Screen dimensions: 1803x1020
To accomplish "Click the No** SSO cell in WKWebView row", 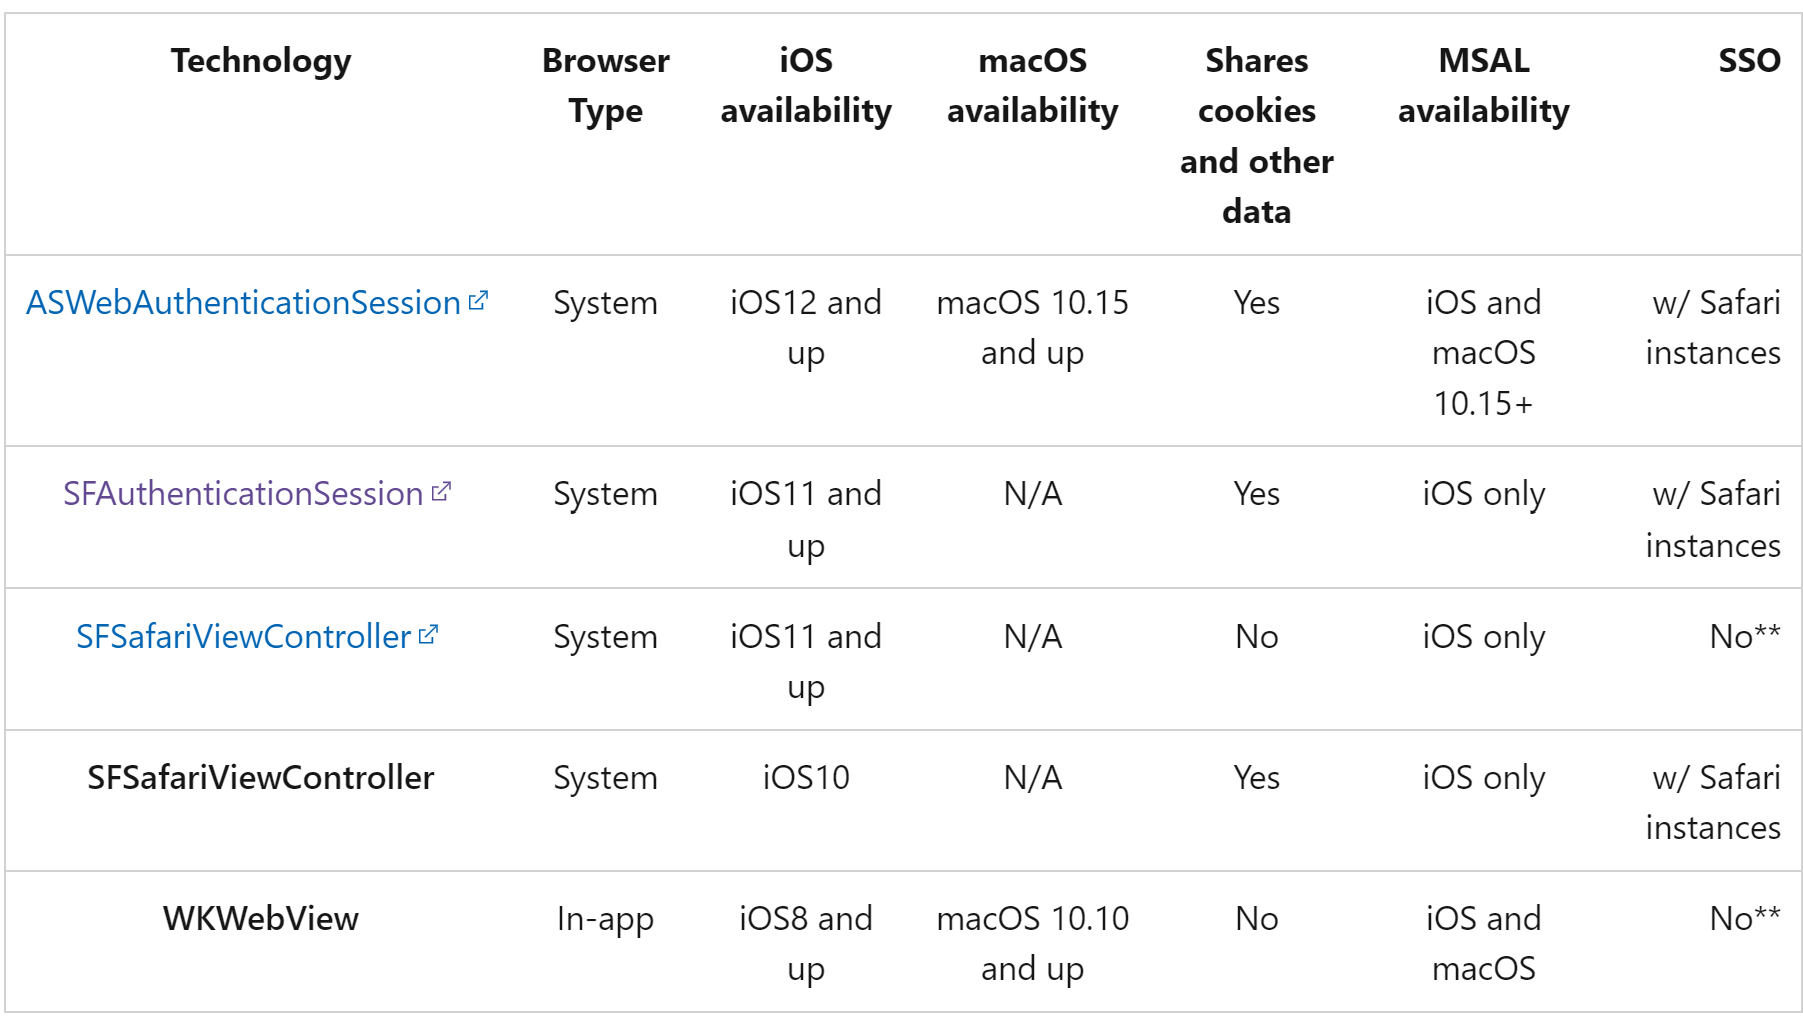I will click(x=1745, y=918).
